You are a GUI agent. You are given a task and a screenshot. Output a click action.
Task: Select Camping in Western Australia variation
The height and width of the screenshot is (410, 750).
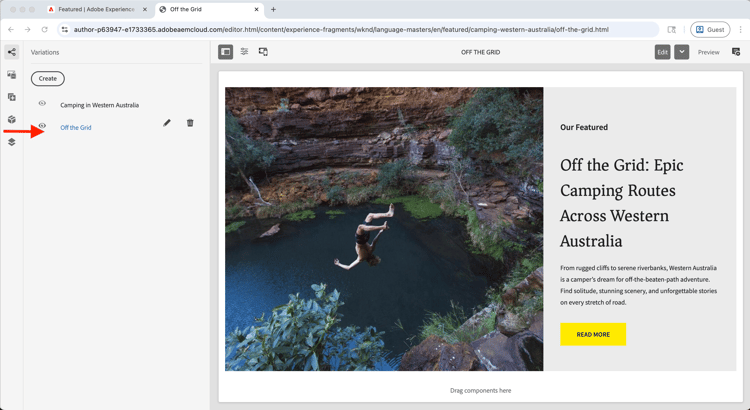99,105
